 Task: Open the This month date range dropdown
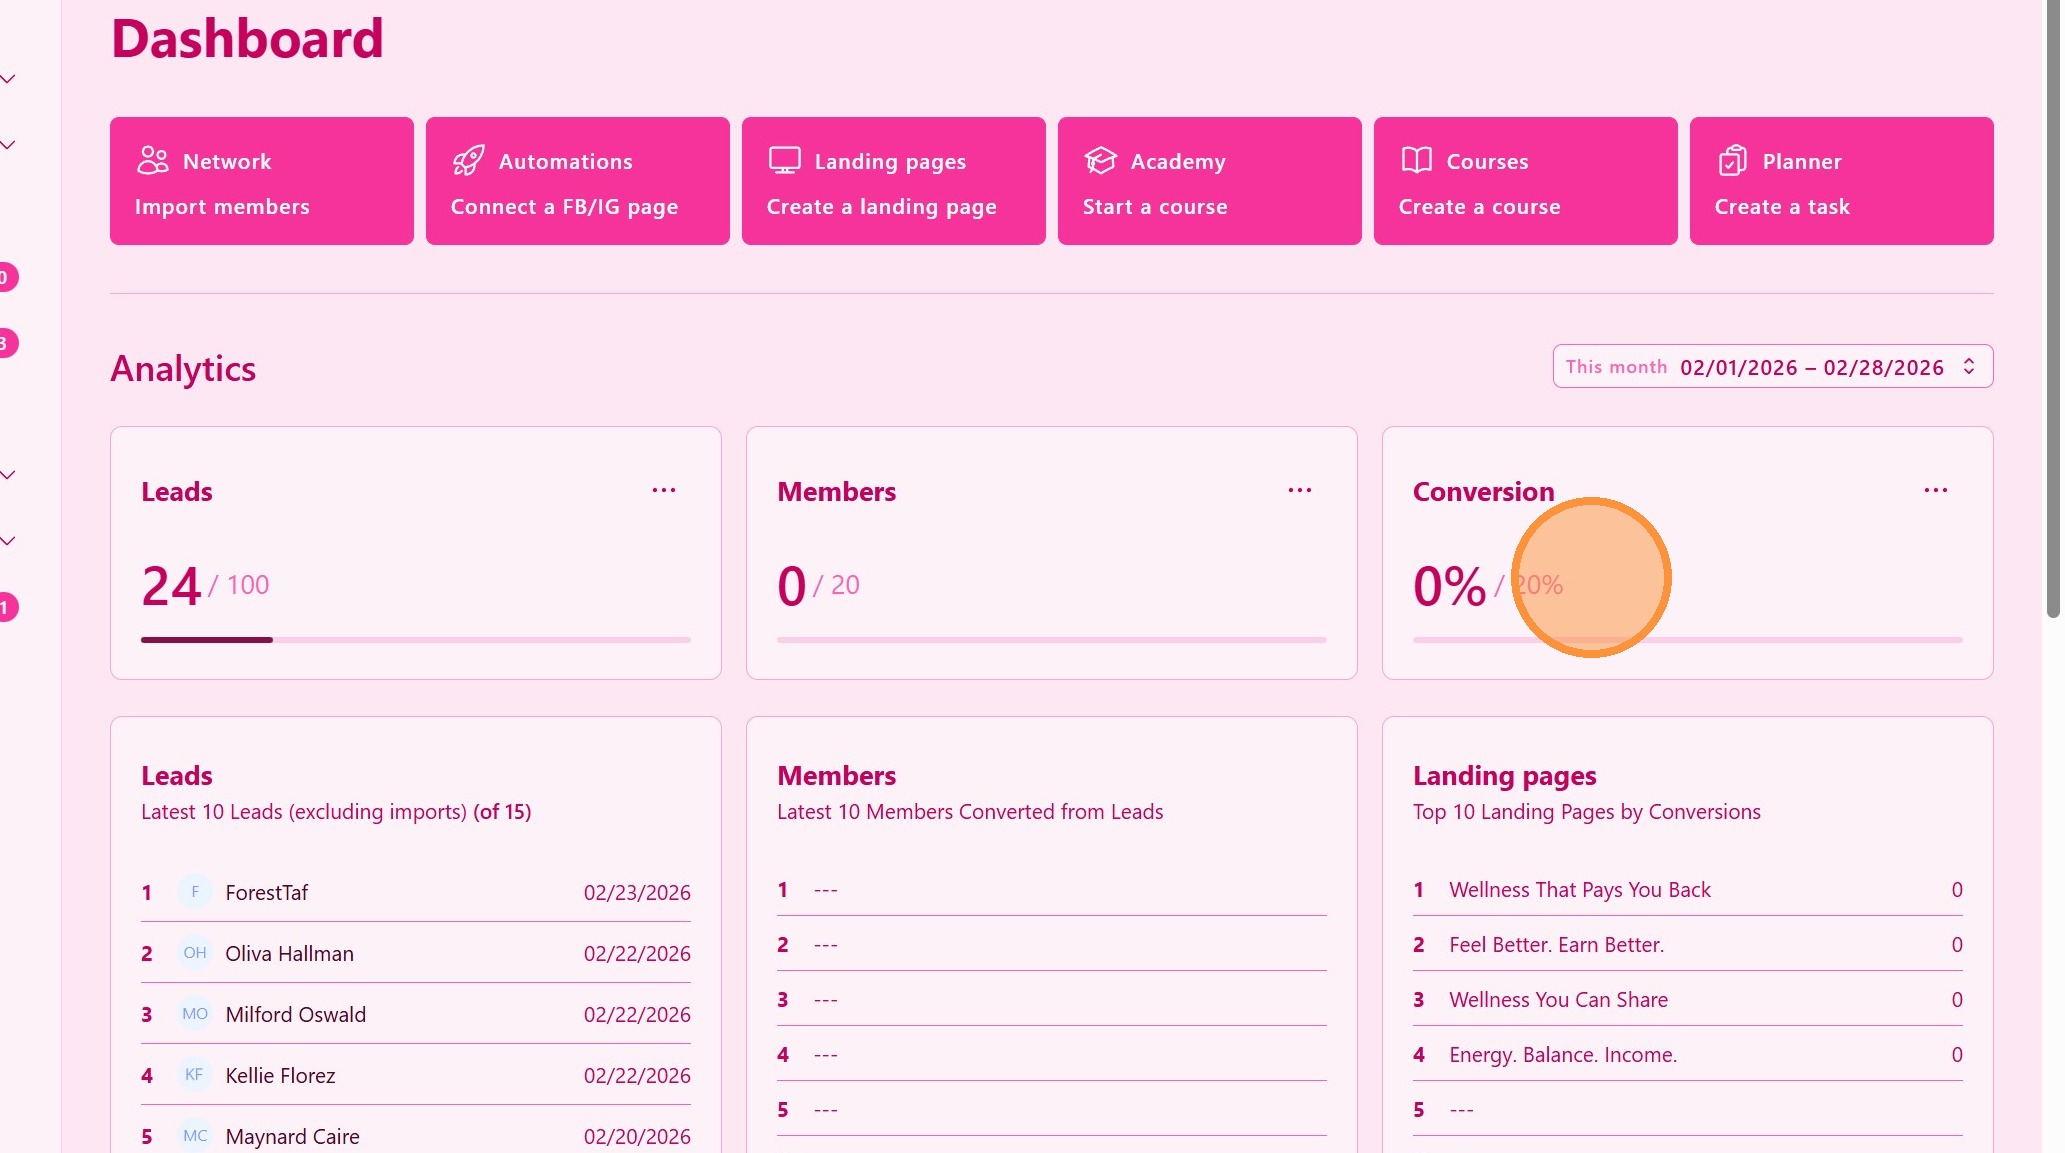(x=1772, y=367)
